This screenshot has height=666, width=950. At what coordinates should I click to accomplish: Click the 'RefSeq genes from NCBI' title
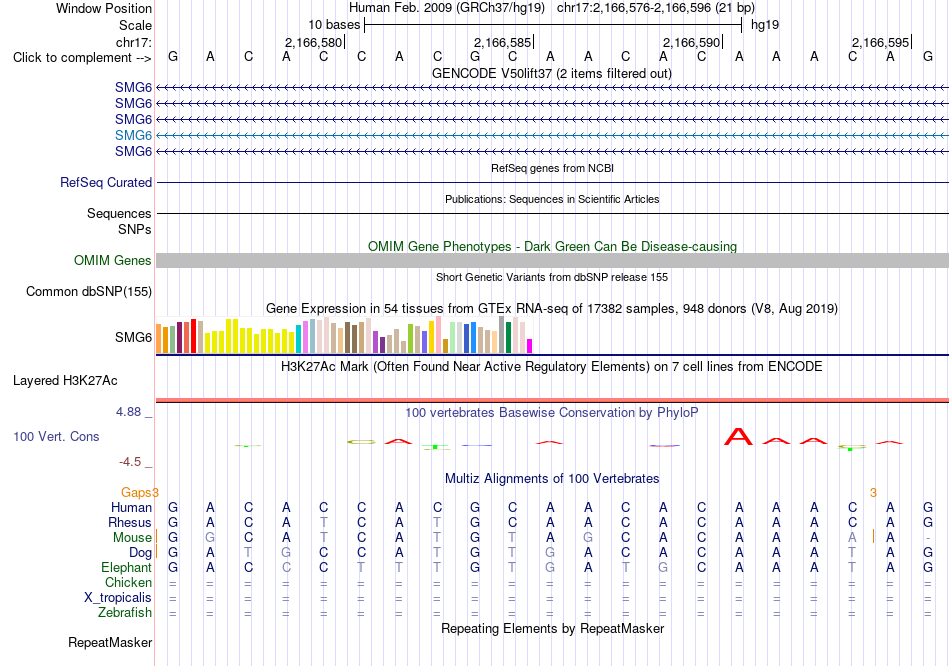pos(552,168)
